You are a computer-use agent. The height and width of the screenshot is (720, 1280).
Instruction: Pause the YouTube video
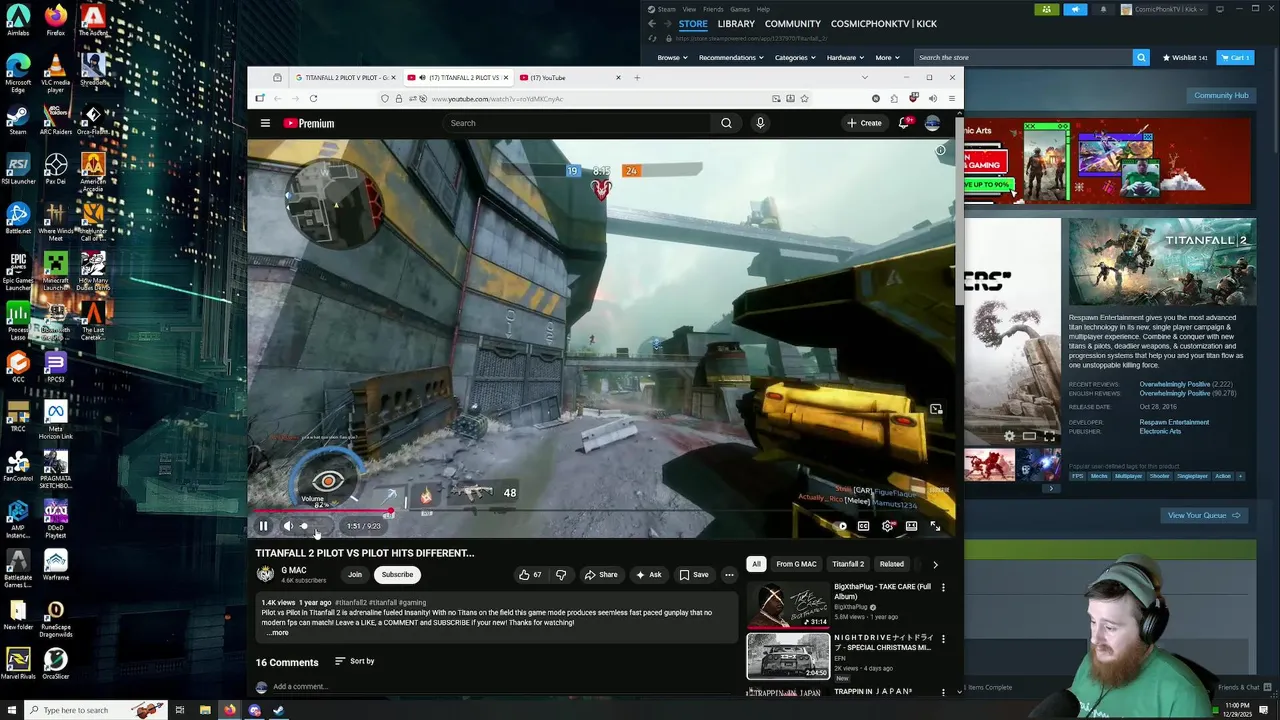[x=263, y=526]
